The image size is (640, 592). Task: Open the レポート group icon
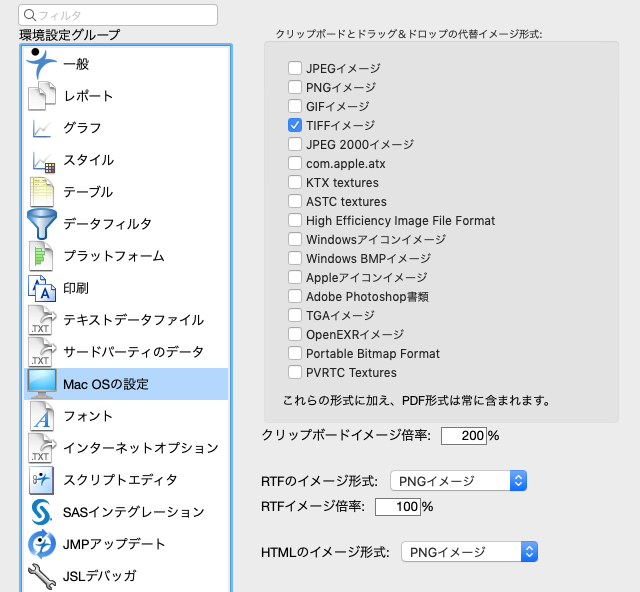click(42, 96)
